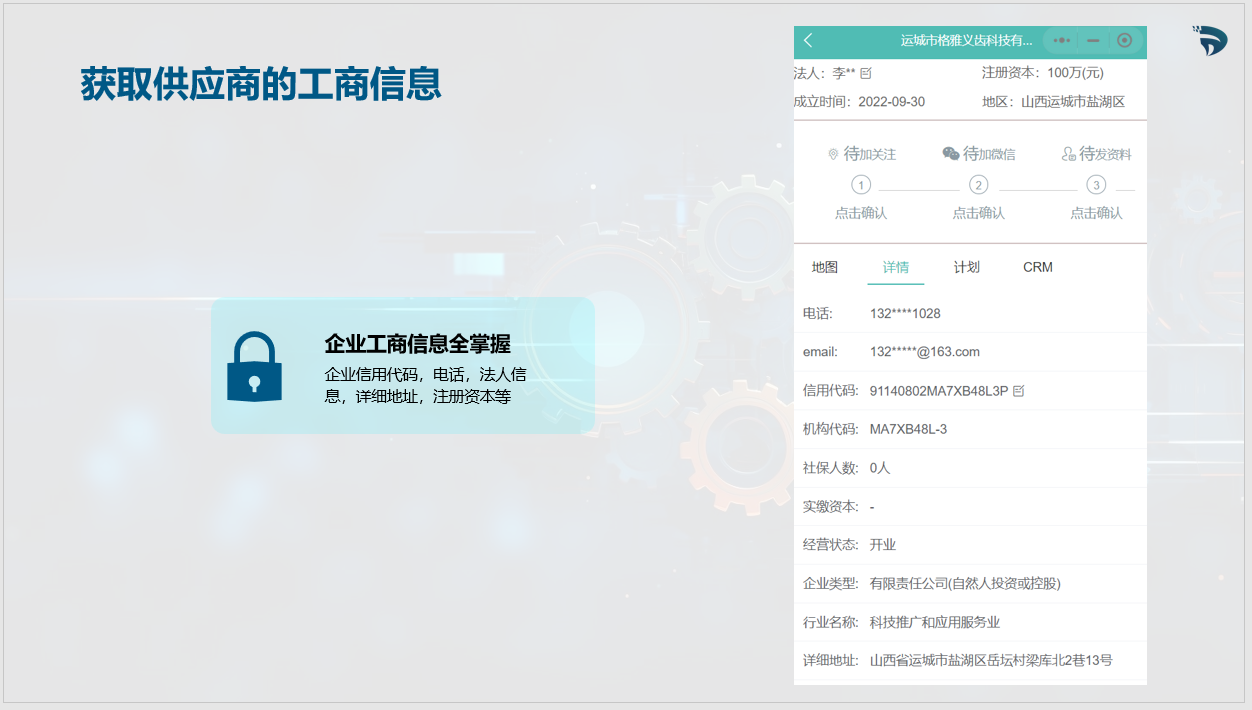Select step circle 3
The height and width of the screenshot is (710, 1252).
coord(1096,185)
